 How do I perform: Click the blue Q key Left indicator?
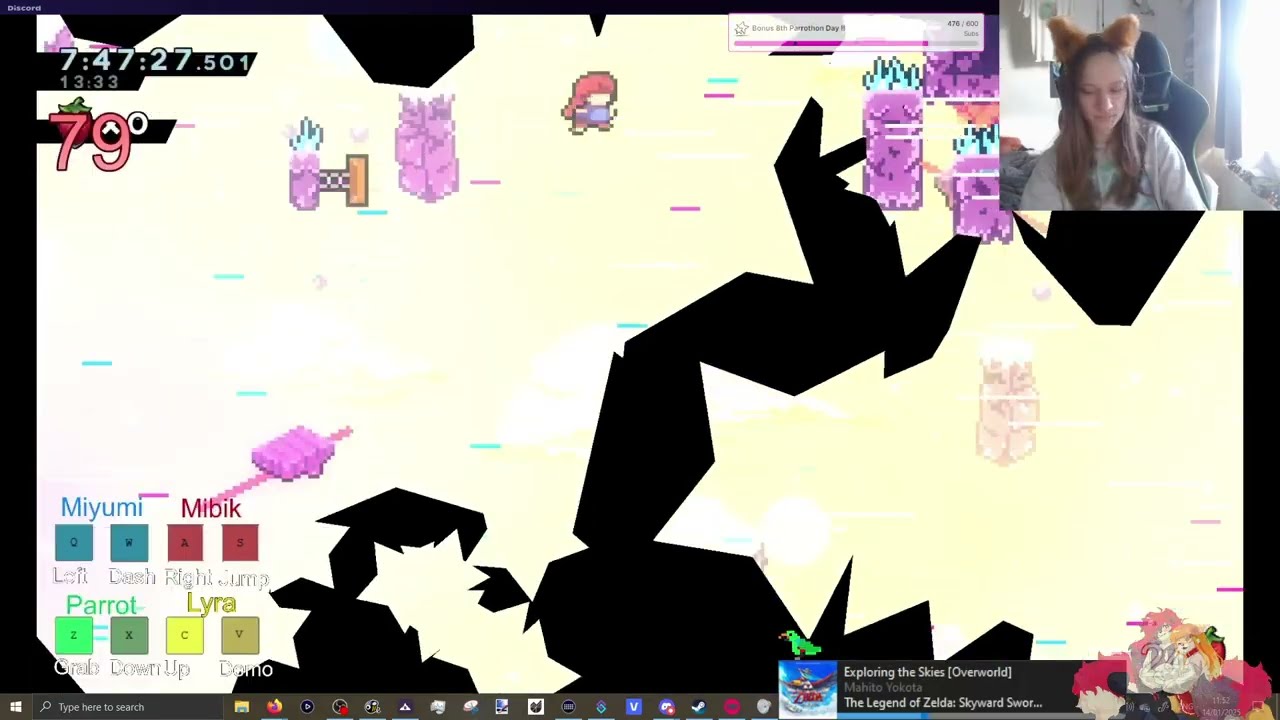coord(73,543)
